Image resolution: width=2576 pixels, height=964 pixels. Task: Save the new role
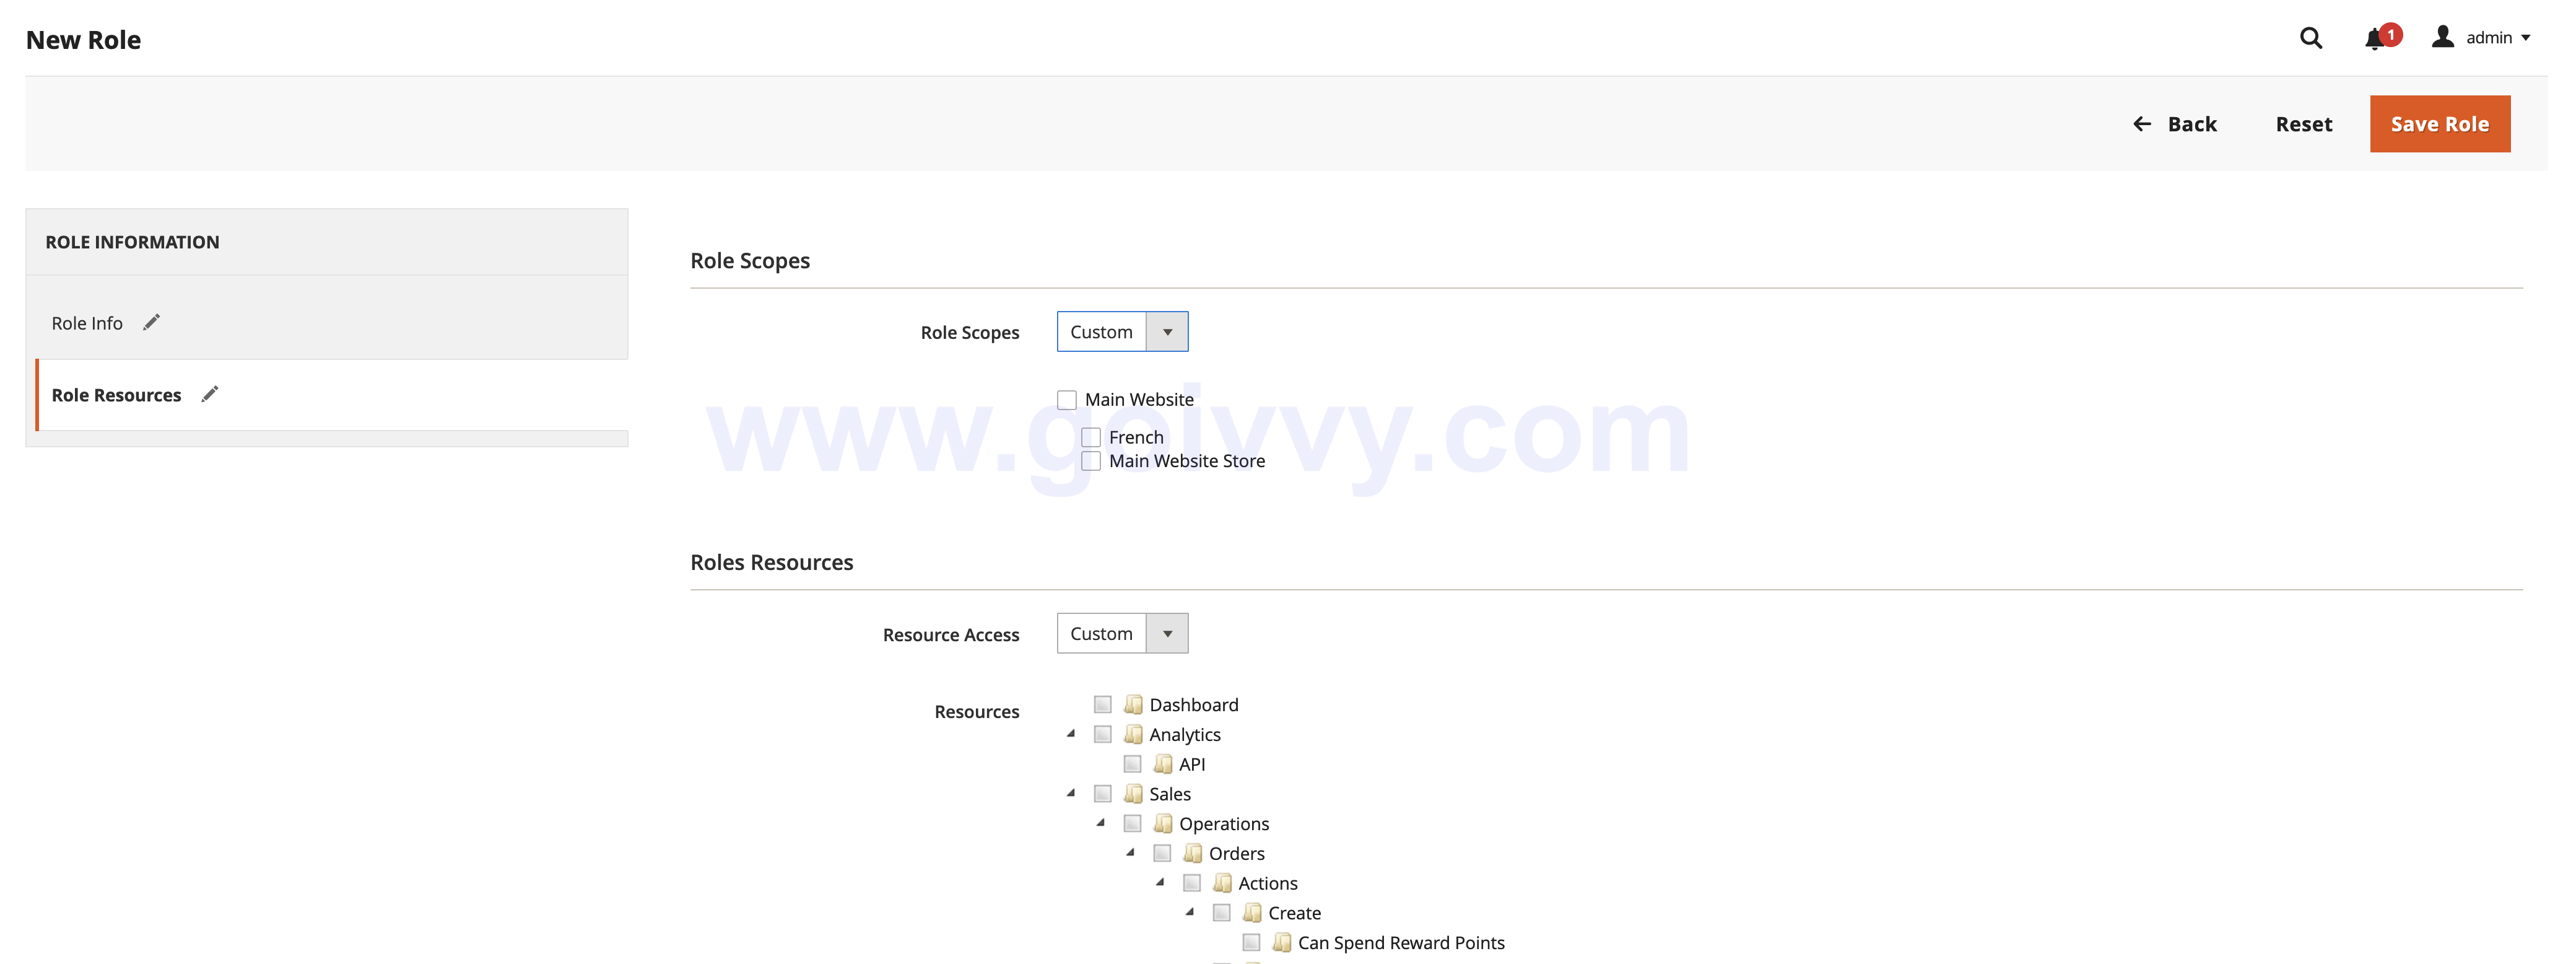(2440, 123)
